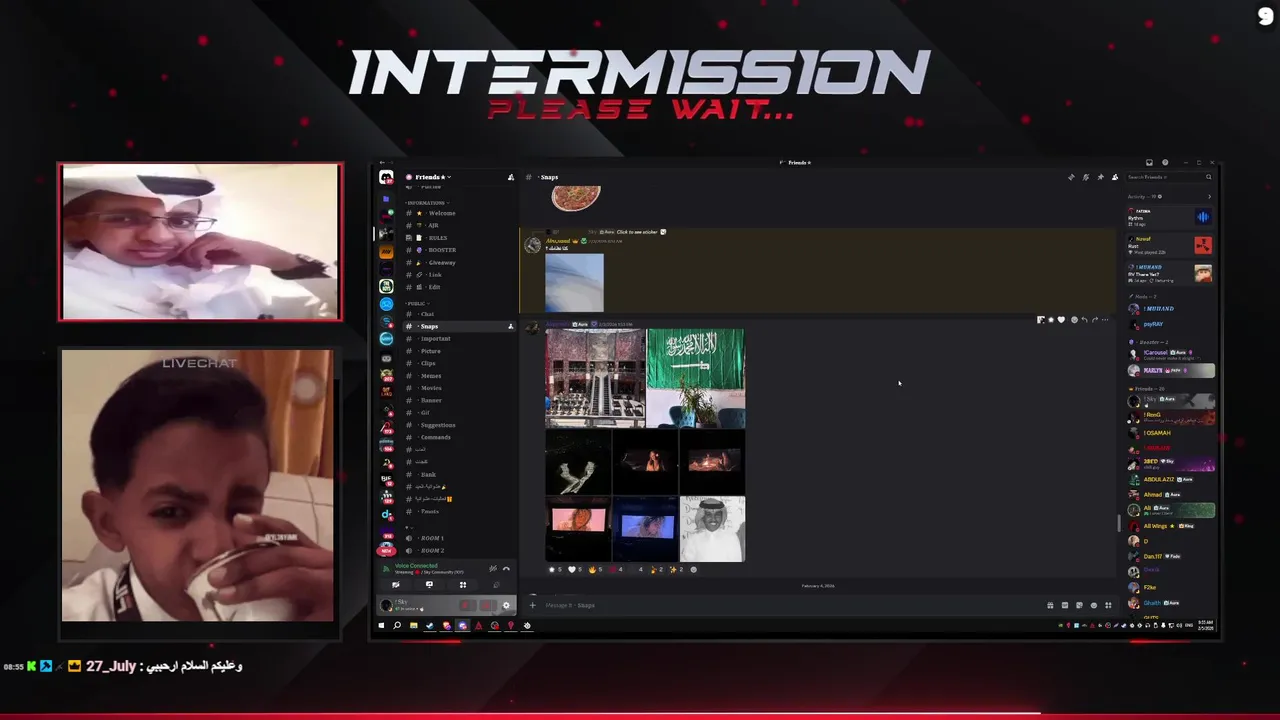Image resolution: width=1280 pixels, height=720 pixels.
Task: Open member Ghaith in member list
Action: coord(1170,603)
